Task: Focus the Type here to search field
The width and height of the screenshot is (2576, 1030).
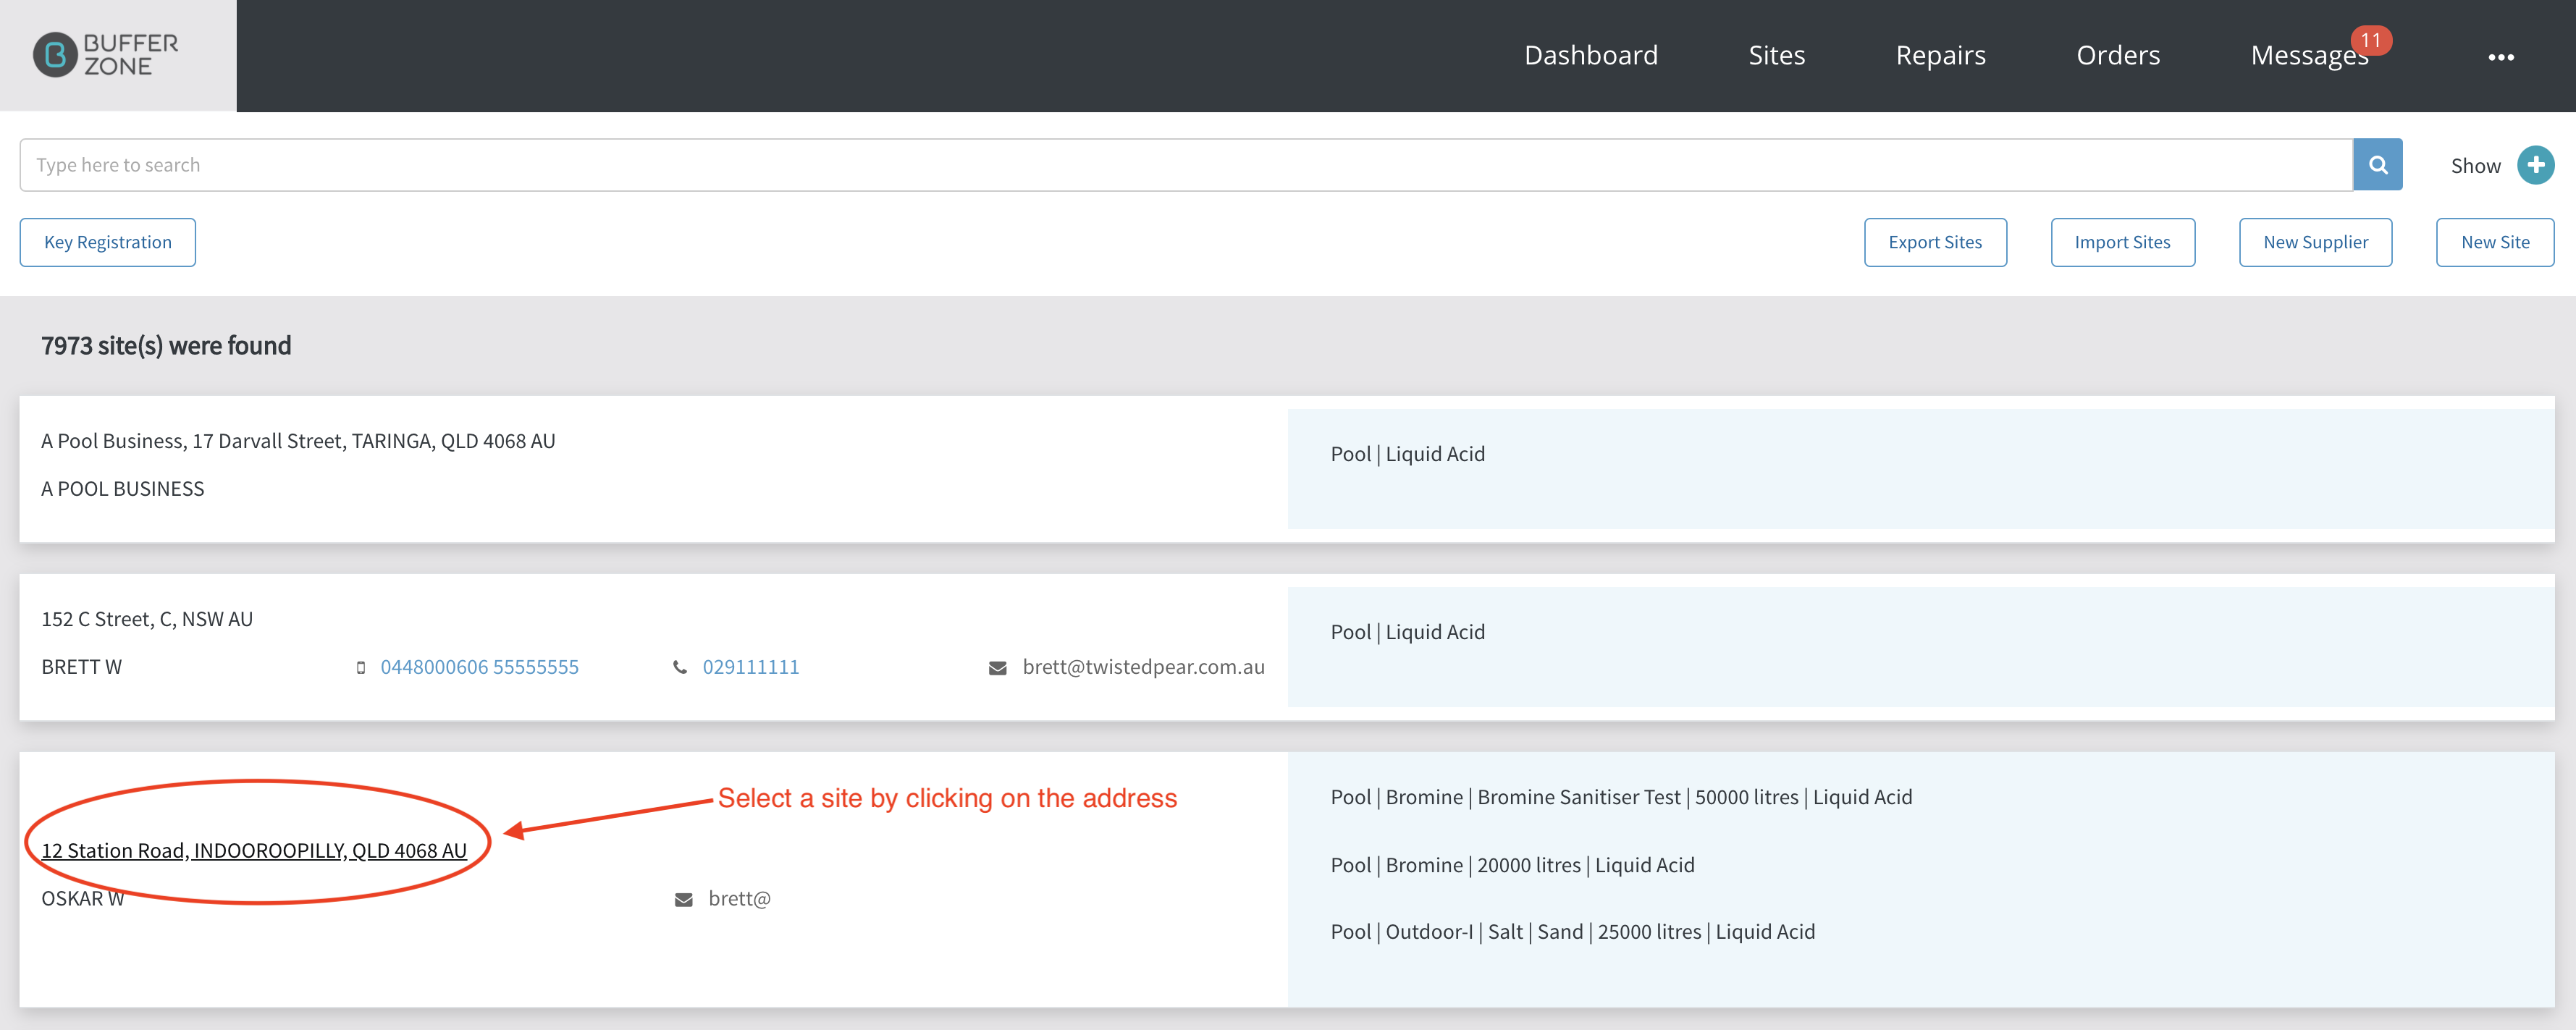Action: click(x=1186, y=165)
